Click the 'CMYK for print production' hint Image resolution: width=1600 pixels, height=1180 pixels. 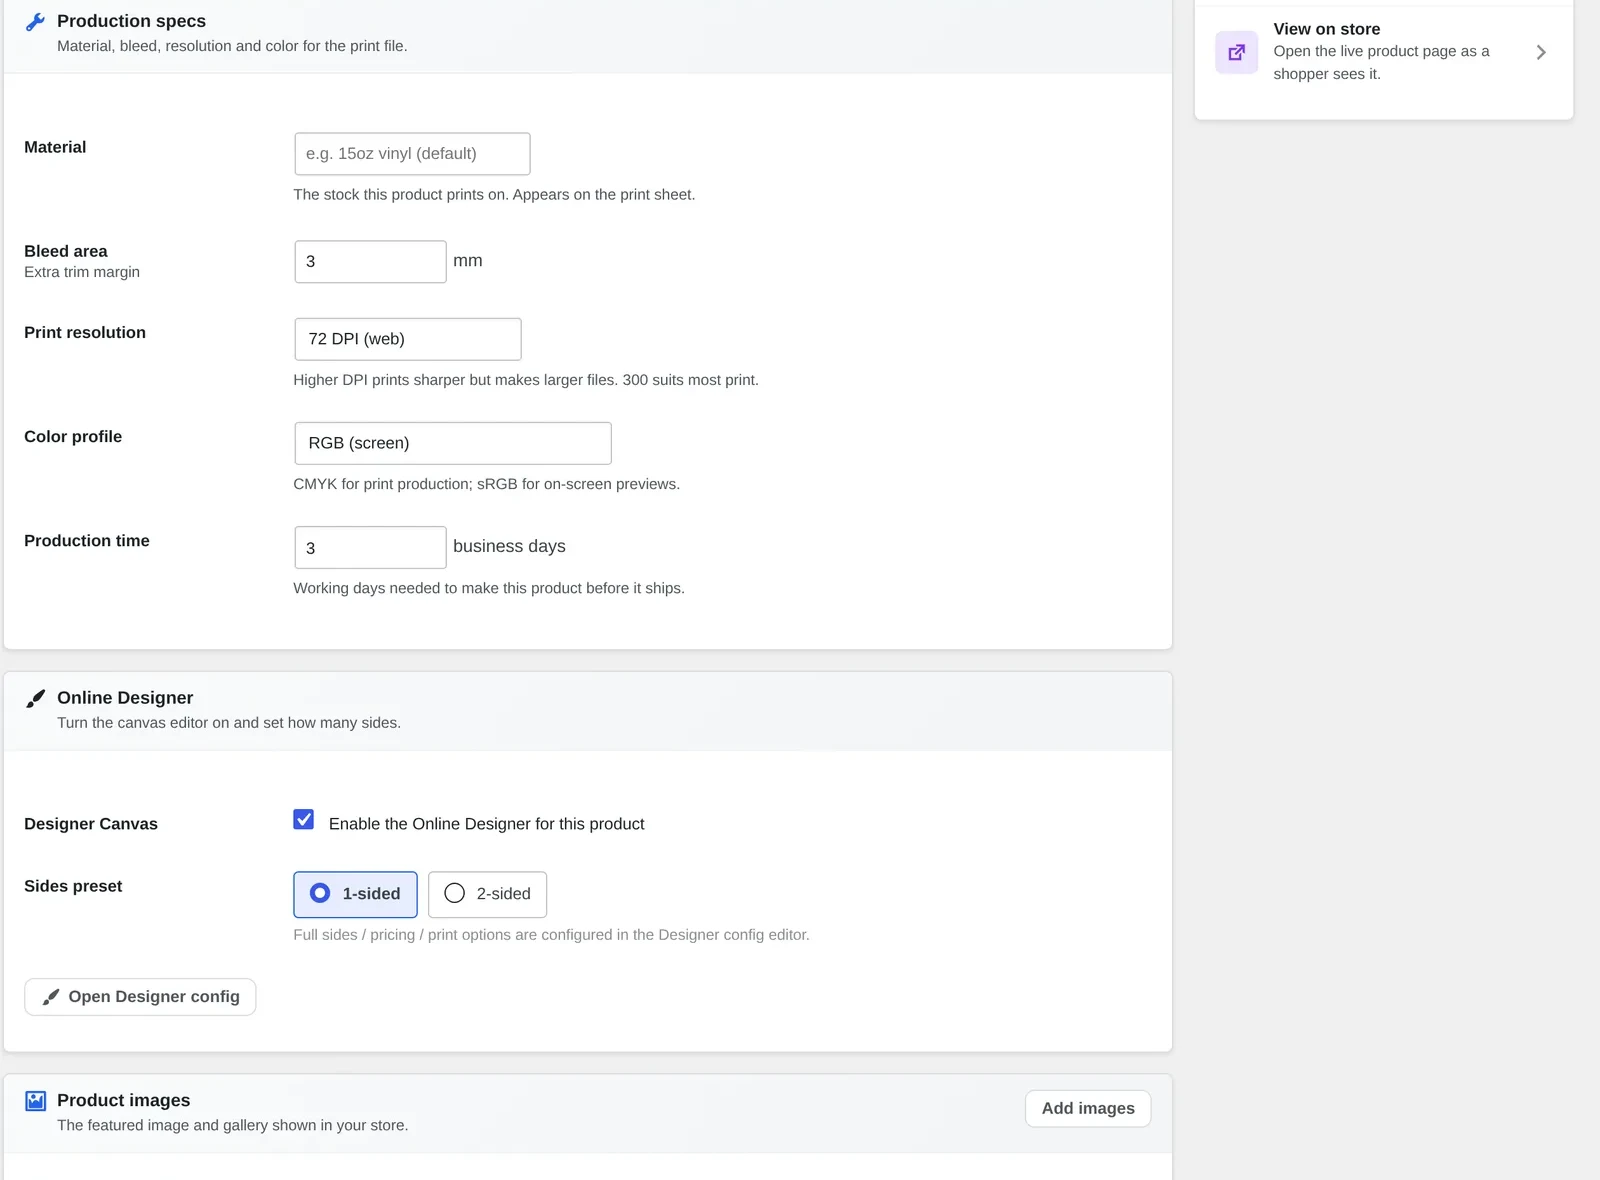486,484
